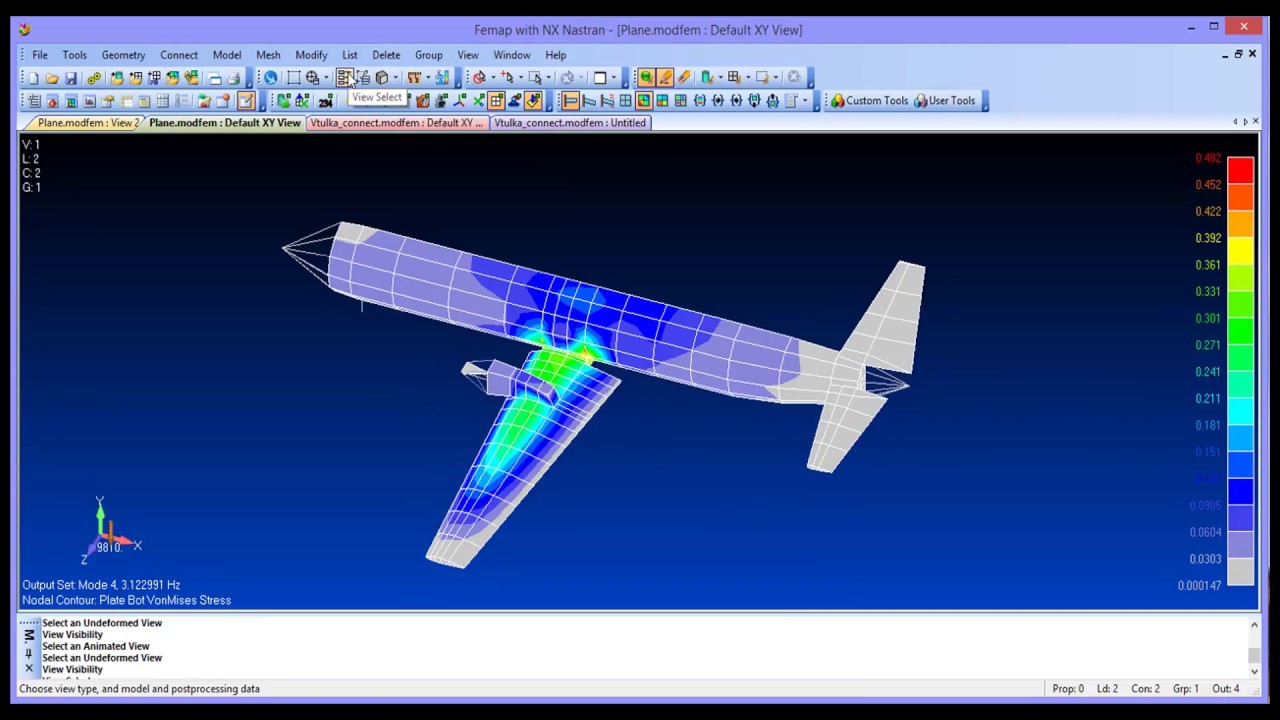
Task: Click the Open file folder icon
Action: pyautogui.click(x=52, y=77)
